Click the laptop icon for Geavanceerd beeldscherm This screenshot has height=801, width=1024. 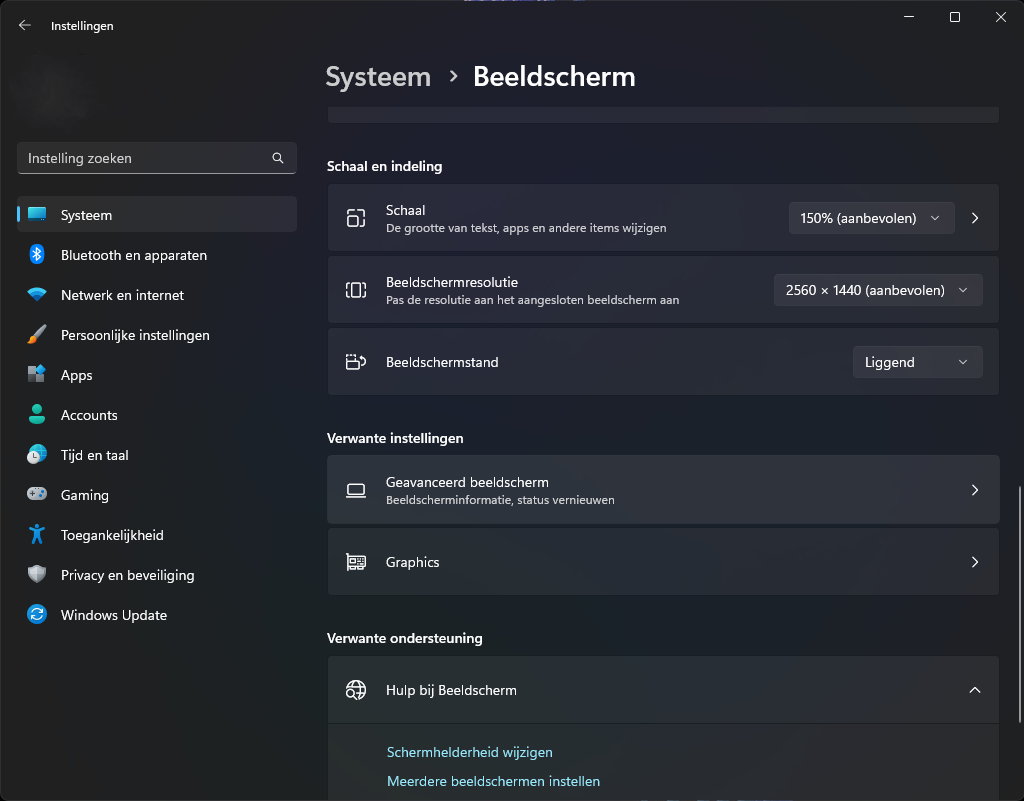356,490
